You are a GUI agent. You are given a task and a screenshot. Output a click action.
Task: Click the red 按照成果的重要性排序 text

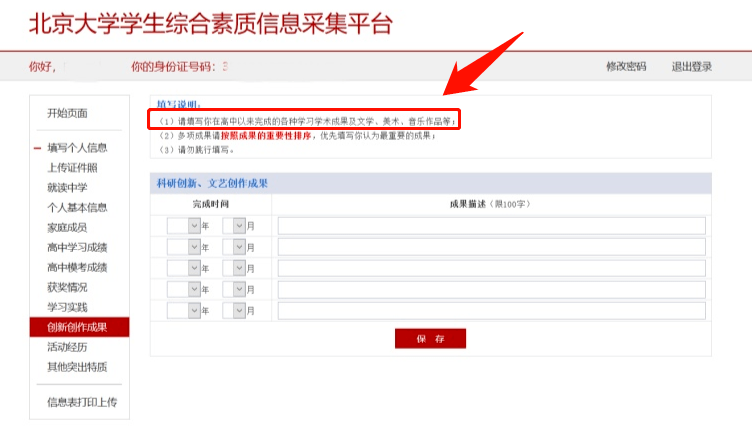click(x=266, y=136)
